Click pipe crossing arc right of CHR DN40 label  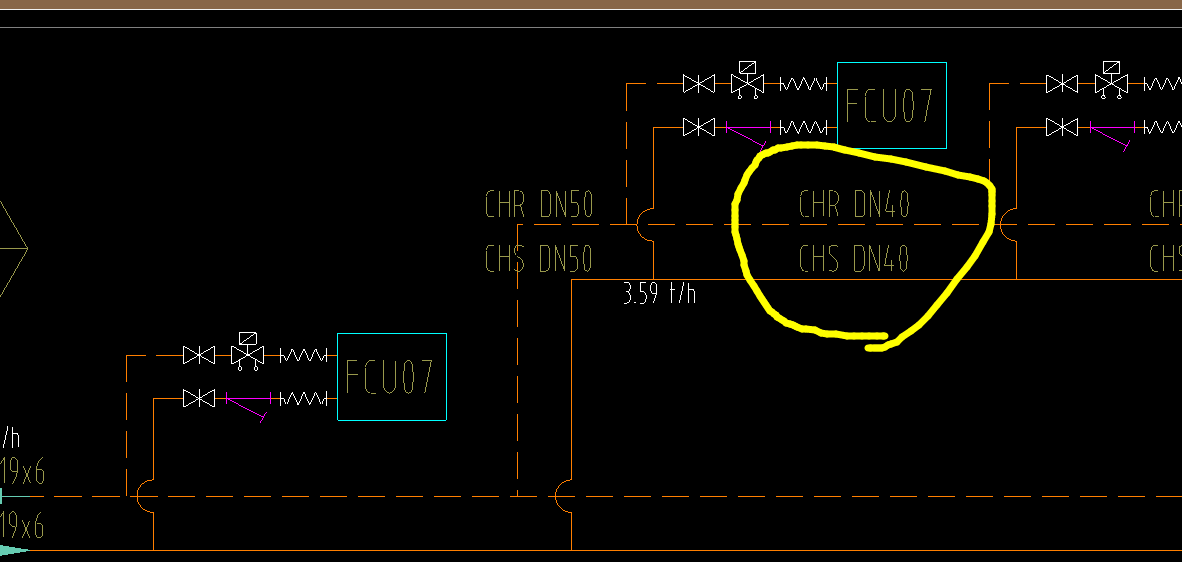(x=1008, y=224)
